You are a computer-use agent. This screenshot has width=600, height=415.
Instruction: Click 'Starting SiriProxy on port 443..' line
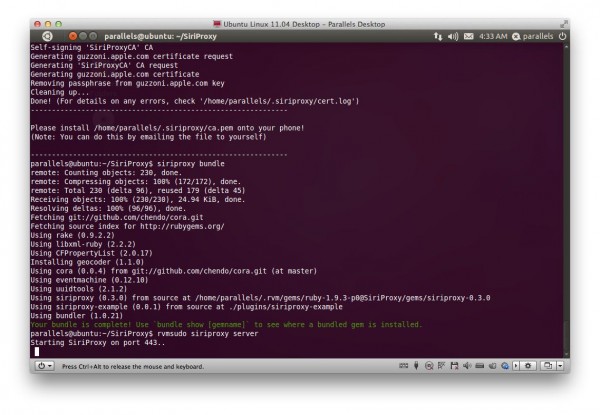tap(98, 343)
